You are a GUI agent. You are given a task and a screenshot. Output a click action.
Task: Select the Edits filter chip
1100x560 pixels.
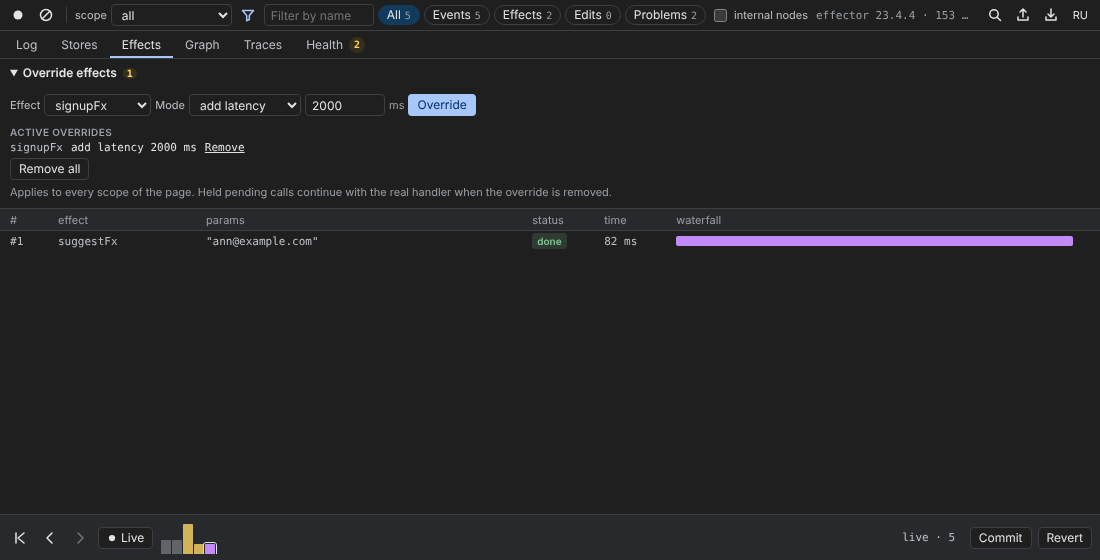pos(593,15)
